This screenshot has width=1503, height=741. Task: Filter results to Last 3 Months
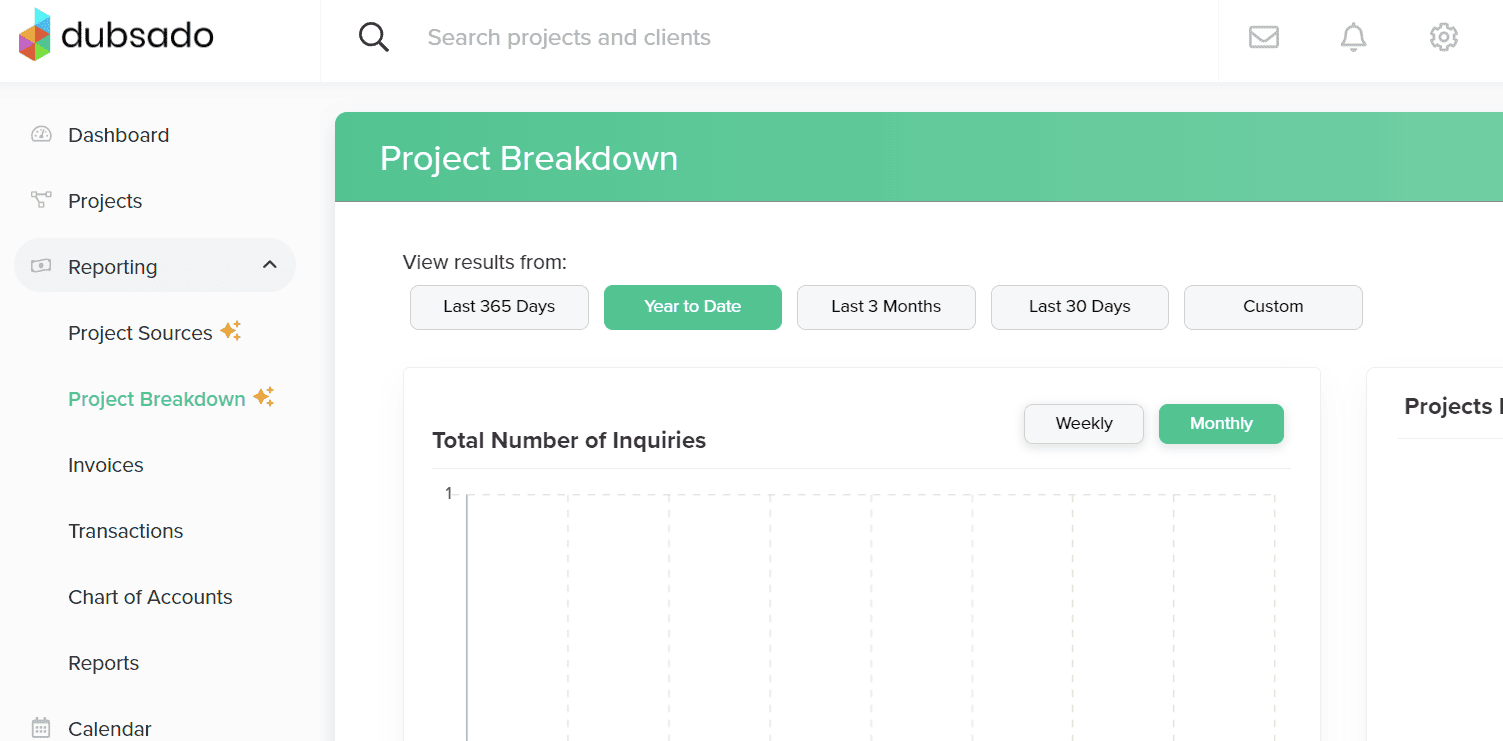click(885, 306)
